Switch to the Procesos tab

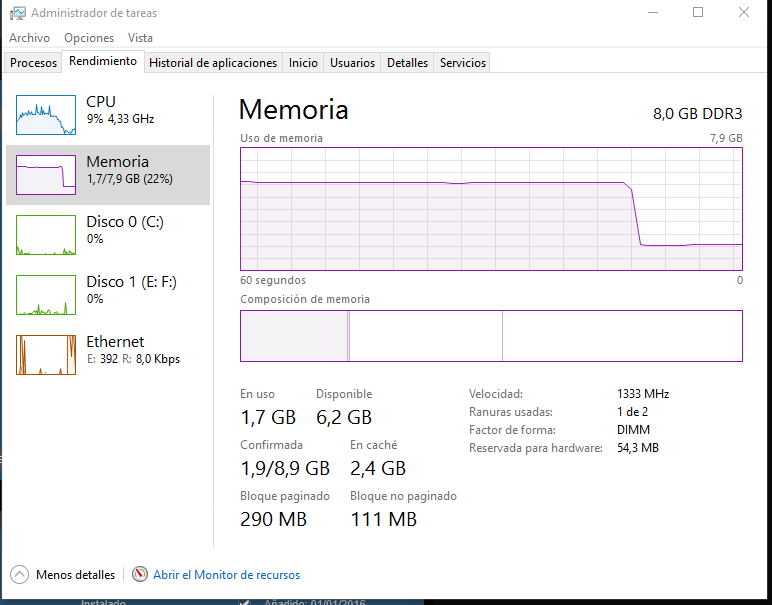[x=34, y=63]
